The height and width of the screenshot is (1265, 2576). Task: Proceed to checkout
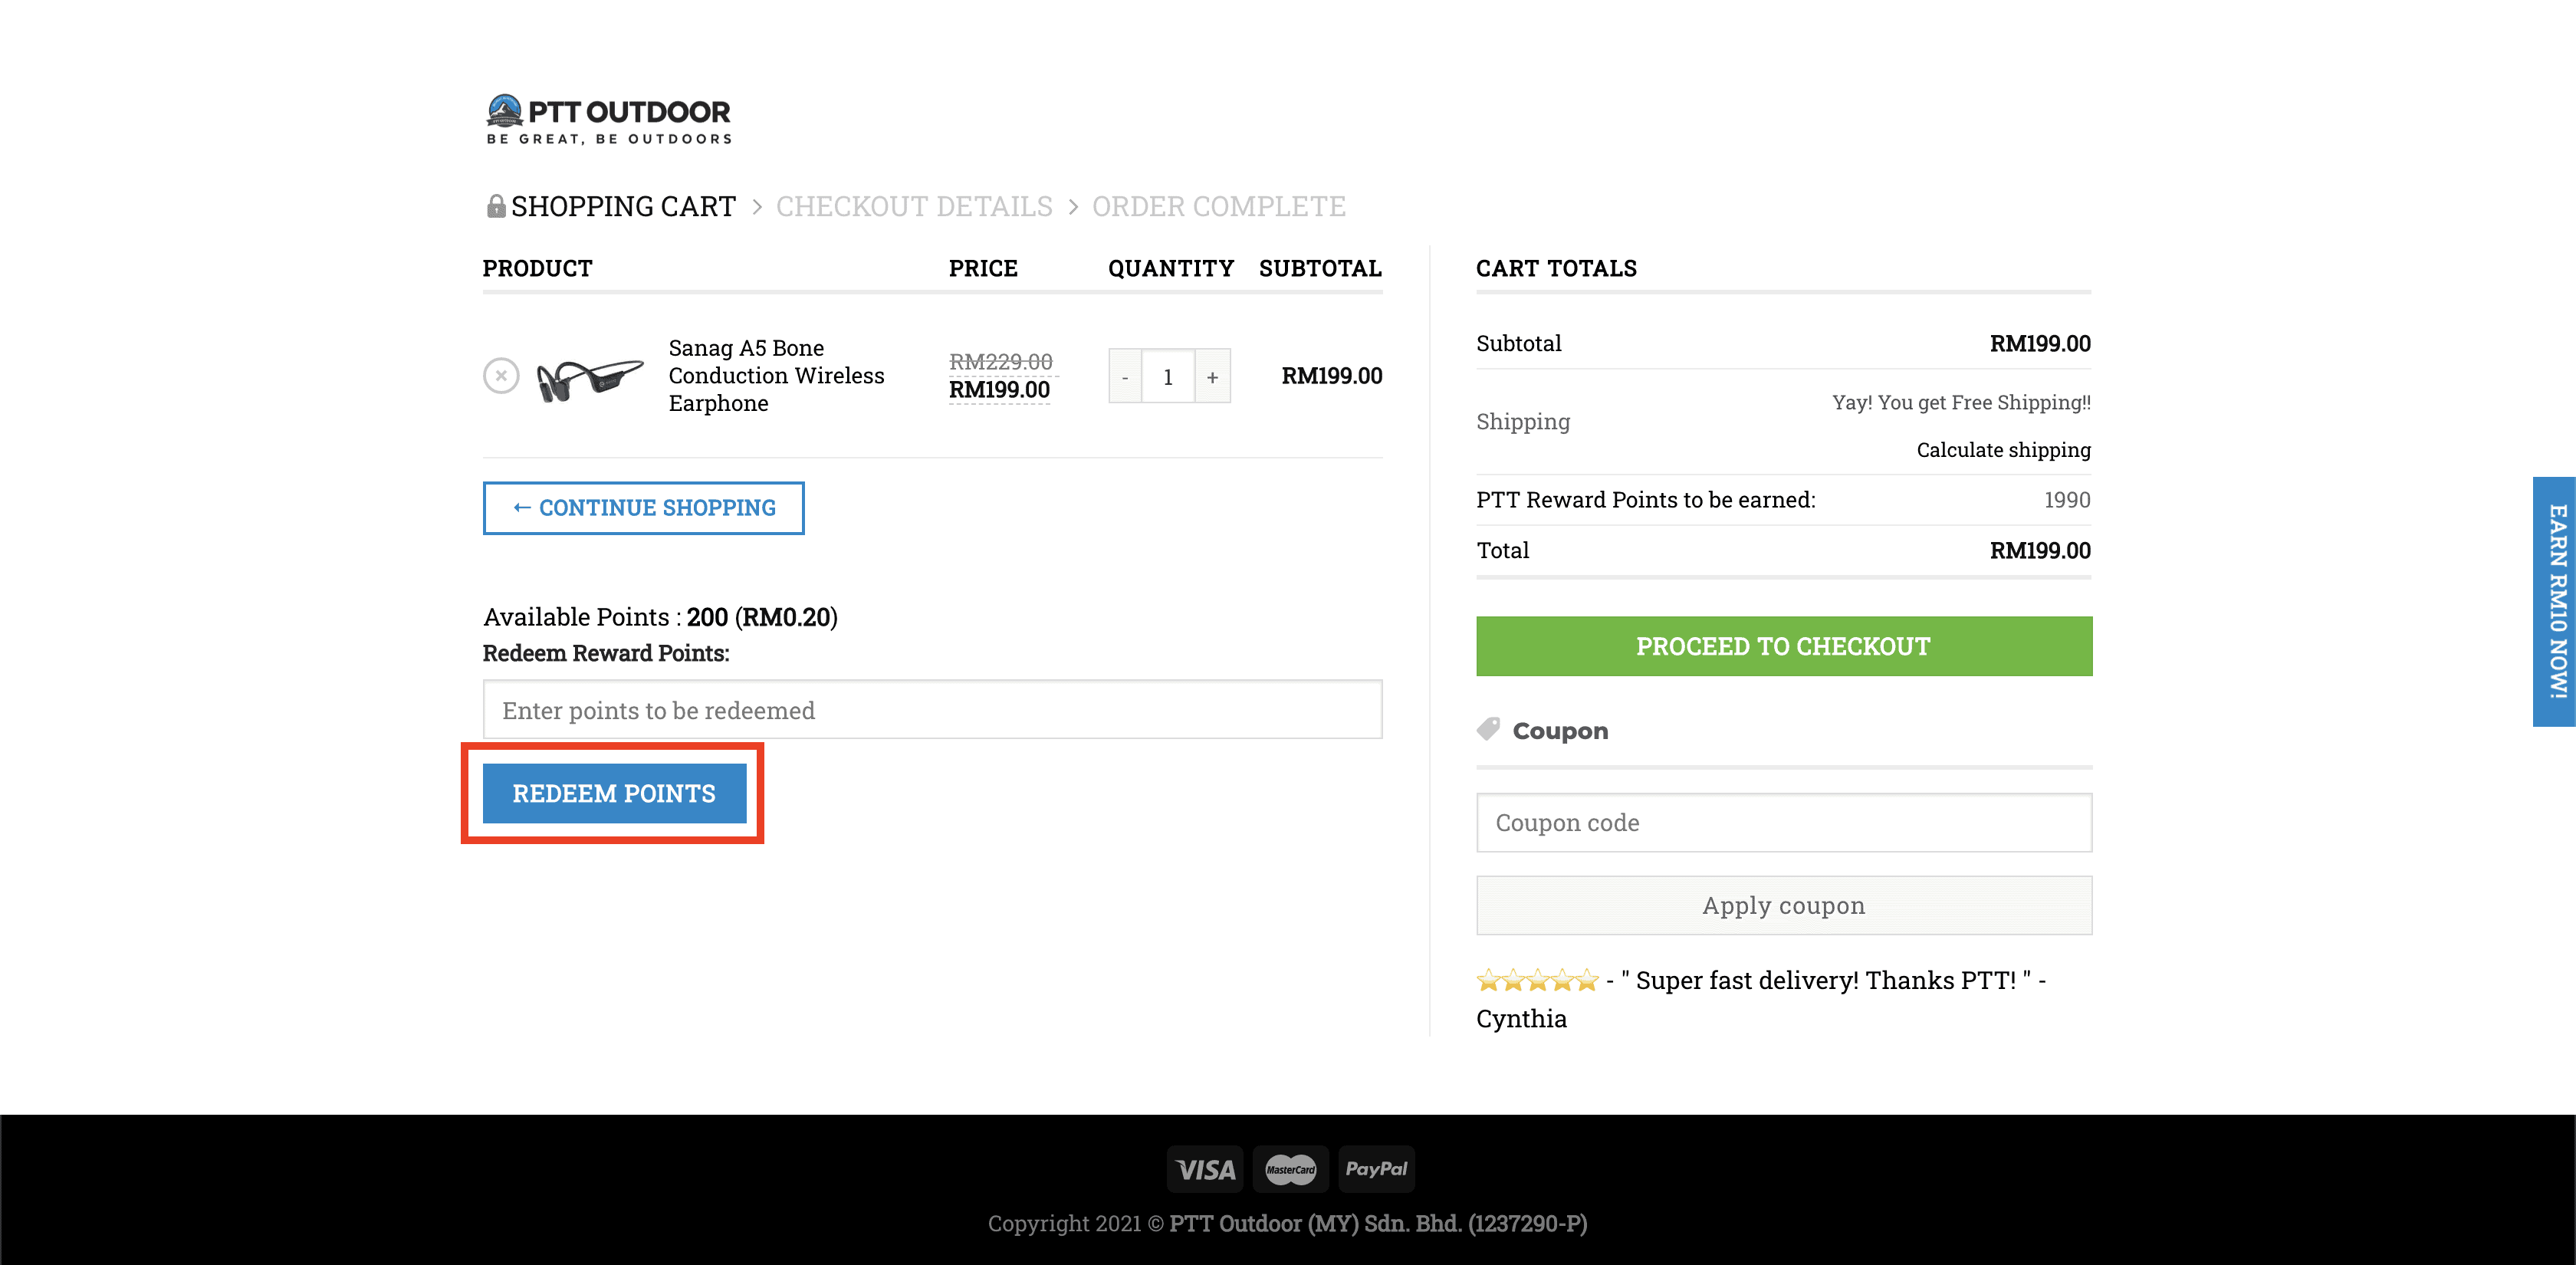click(x=1783, y=646)
